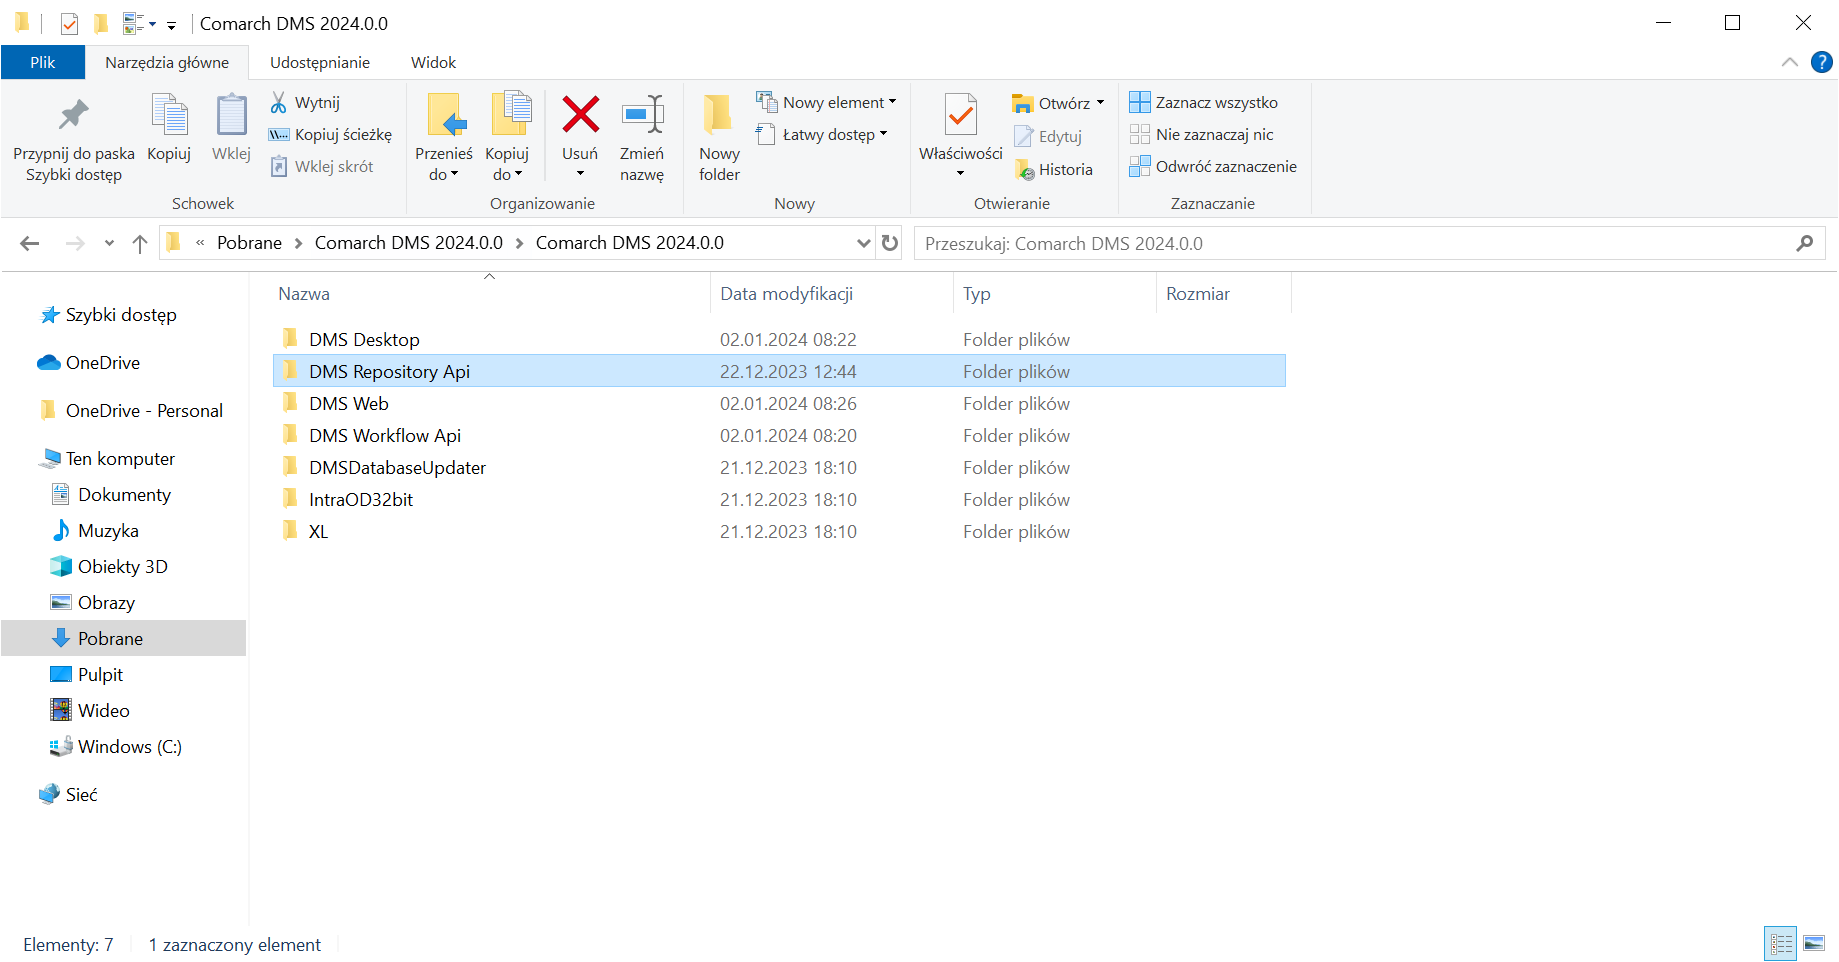Click Pin to Quick access pin icon
The image size is (1839, 962).
(x=73, y=116)
